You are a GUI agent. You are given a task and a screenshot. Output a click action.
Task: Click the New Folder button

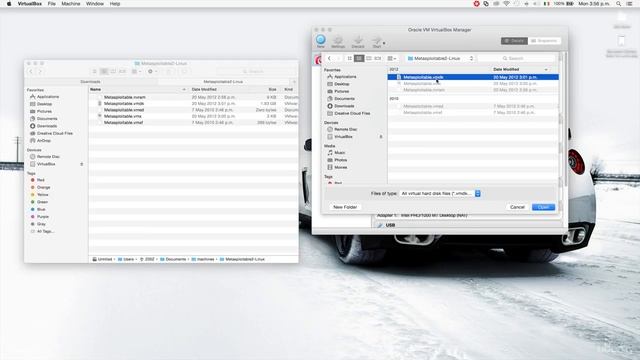345,207
